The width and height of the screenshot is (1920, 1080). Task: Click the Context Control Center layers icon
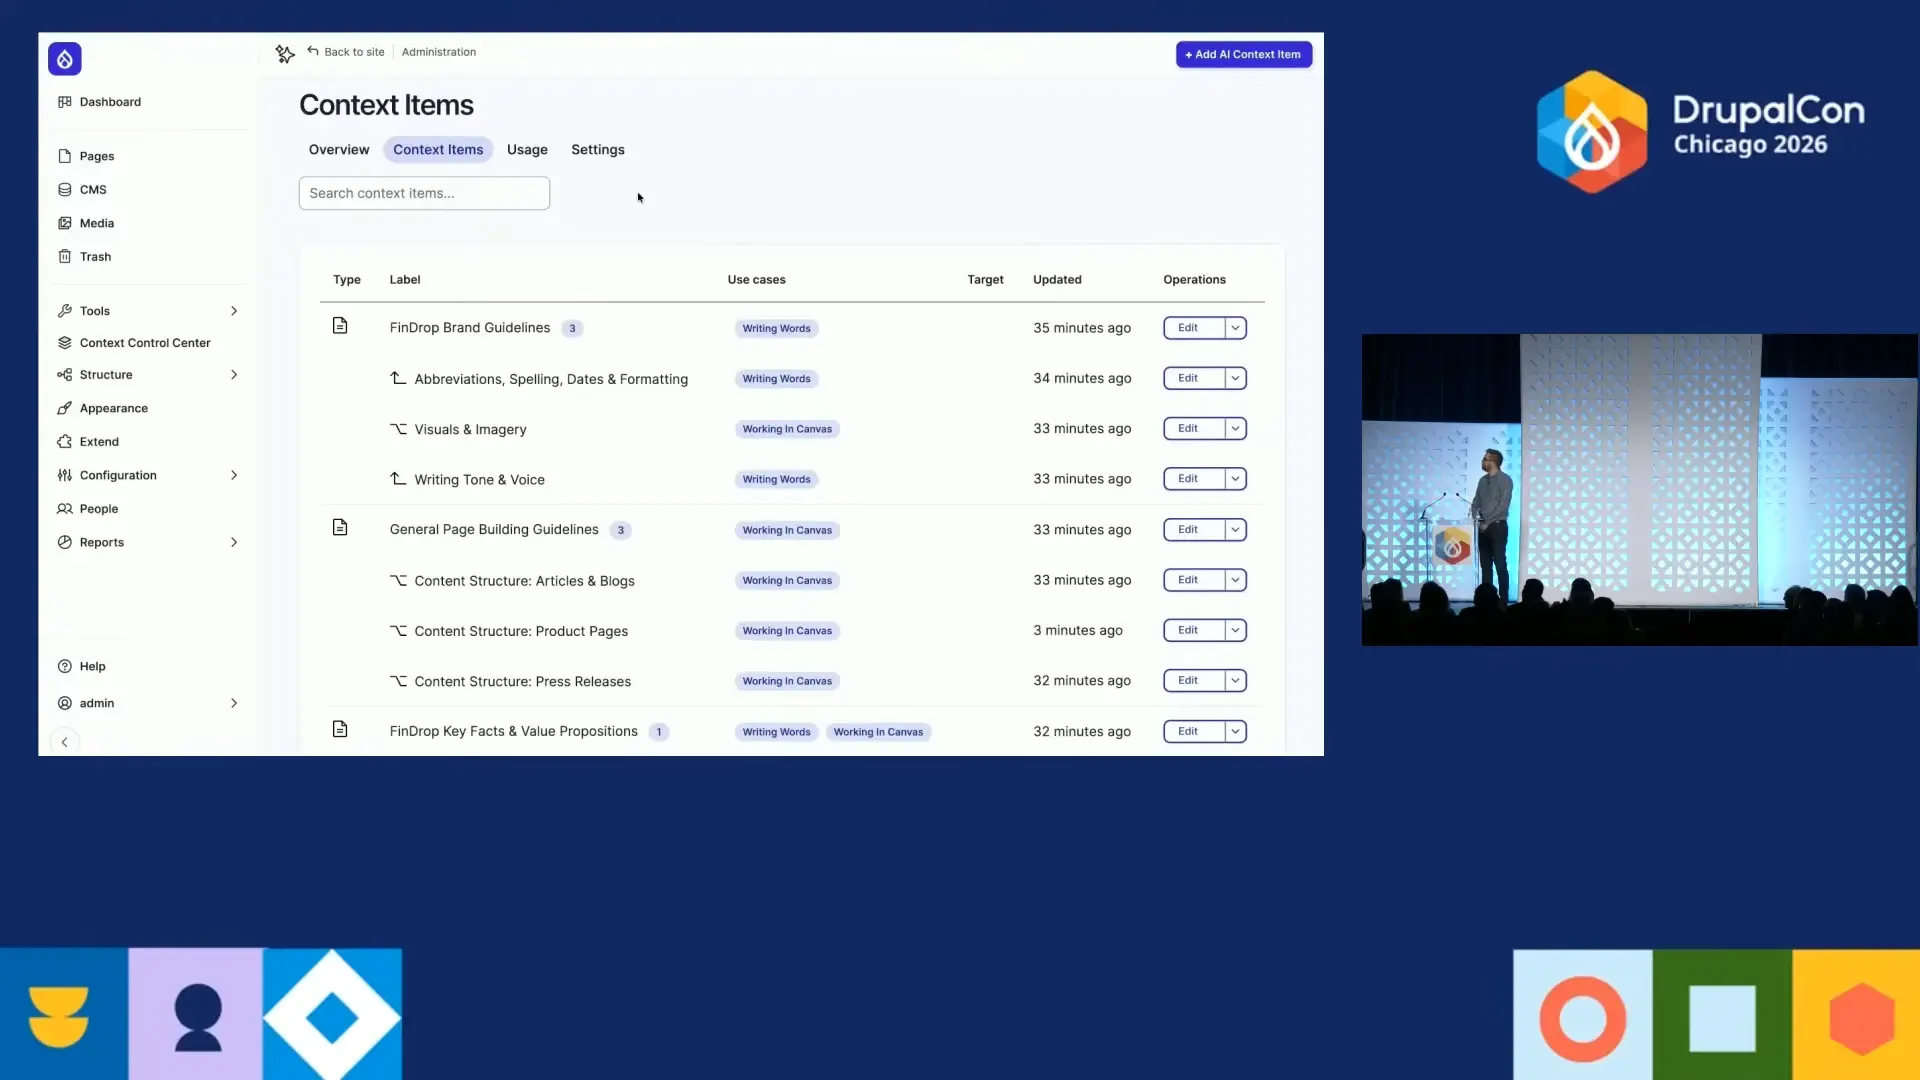point(65,342)
